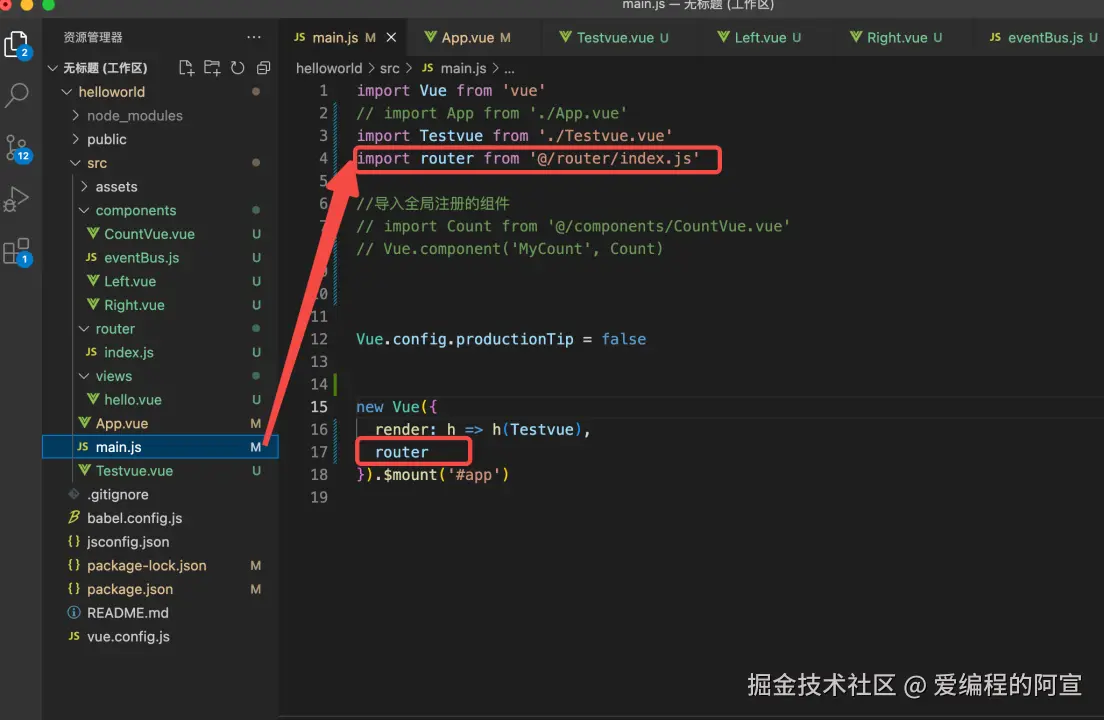Open hello.vue in the views folder

161,399
